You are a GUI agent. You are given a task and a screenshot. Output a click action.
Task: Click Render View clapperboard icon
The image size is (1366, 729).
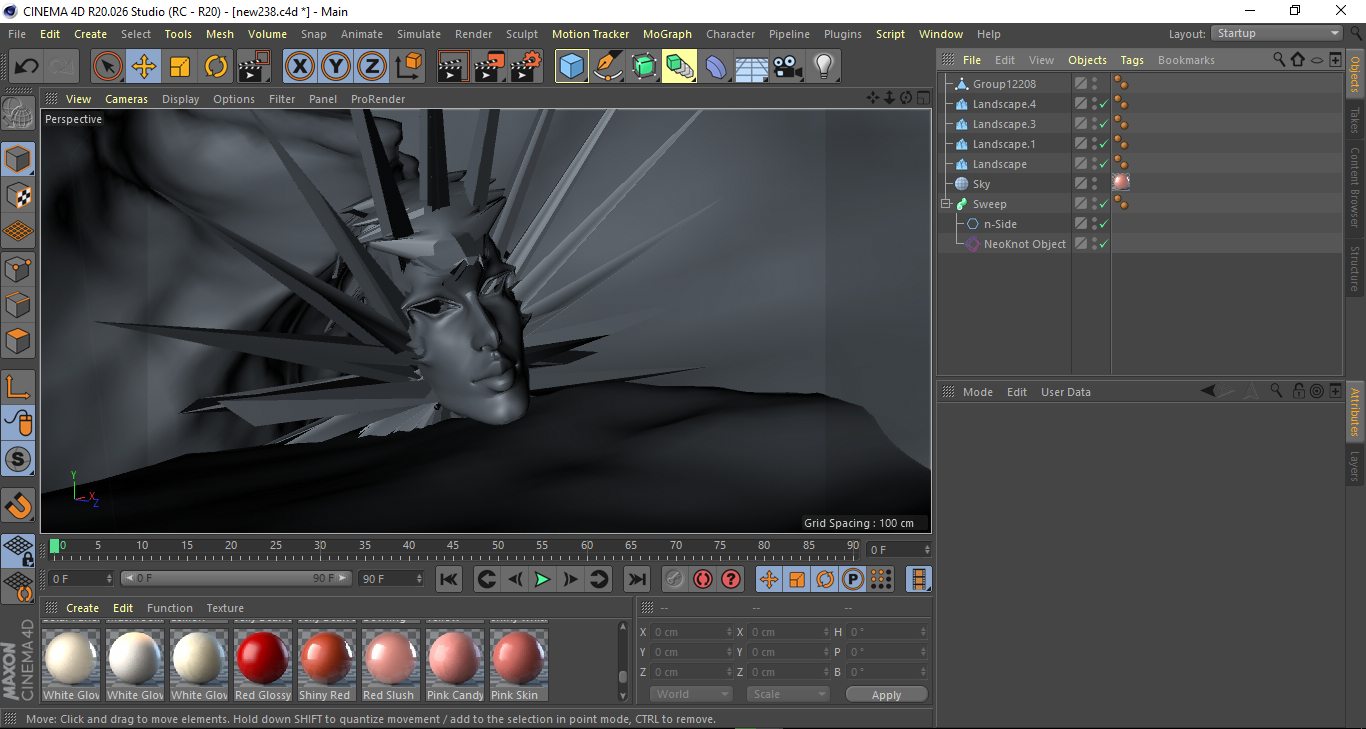[454, 67]
